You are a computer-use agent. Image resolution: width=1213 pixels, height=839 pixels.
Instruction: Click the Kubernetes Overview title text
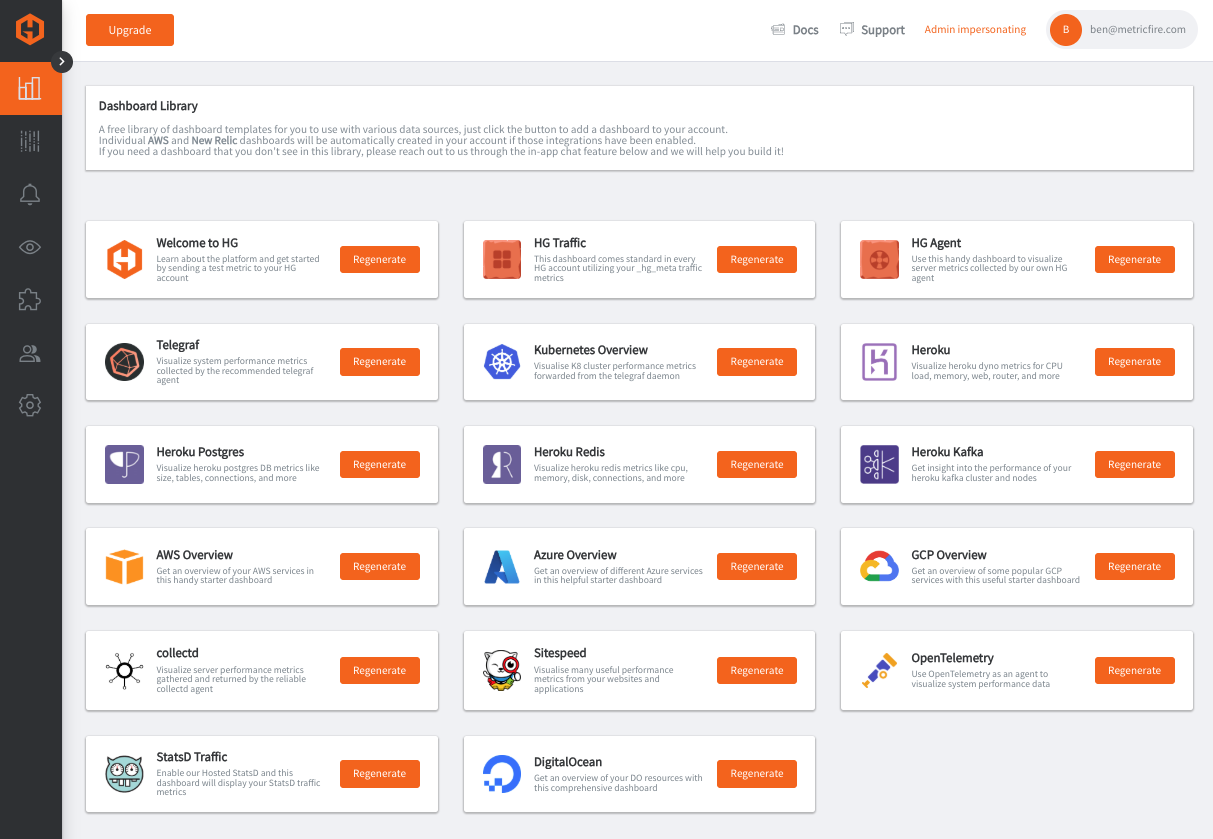tap(591, 350)
